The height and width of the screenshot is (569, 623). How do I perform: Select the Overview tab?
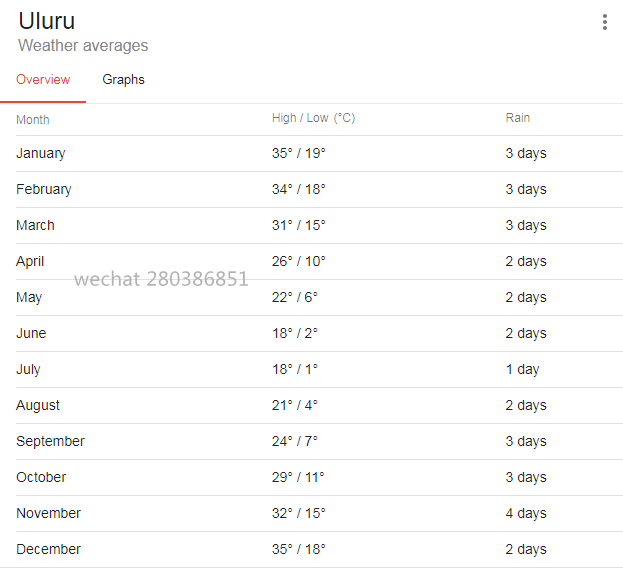[43, 80]
